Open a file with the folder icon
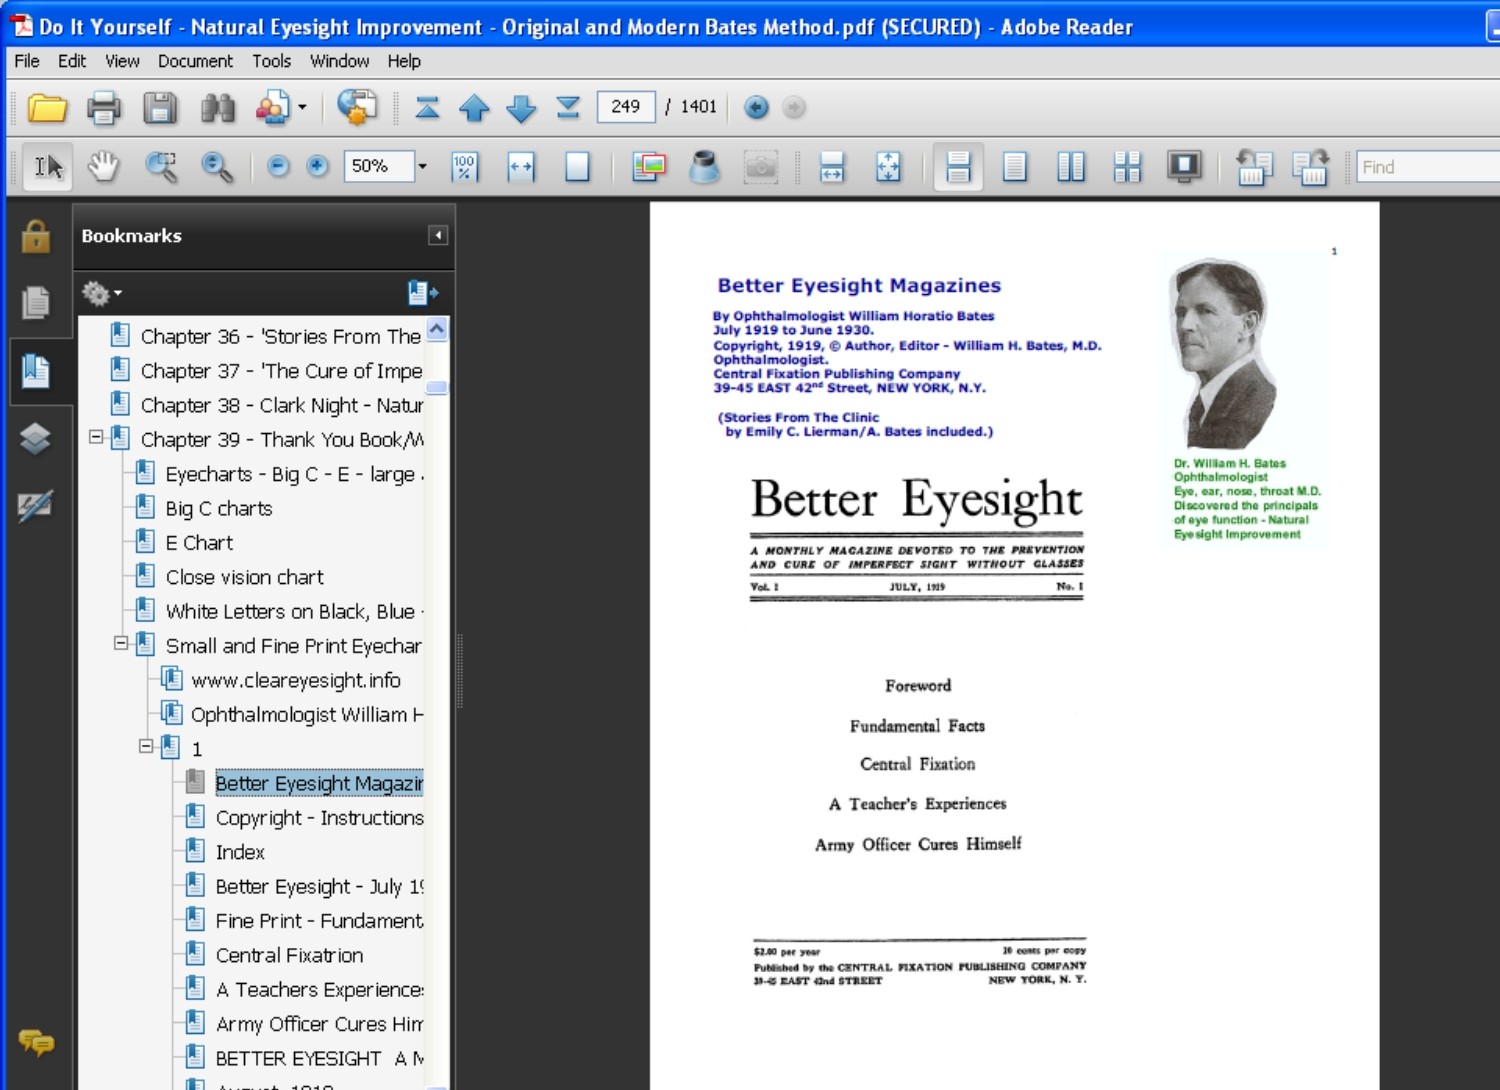Image resolution: width=1500 pixels, height=1090 pixels. (47, 107)
